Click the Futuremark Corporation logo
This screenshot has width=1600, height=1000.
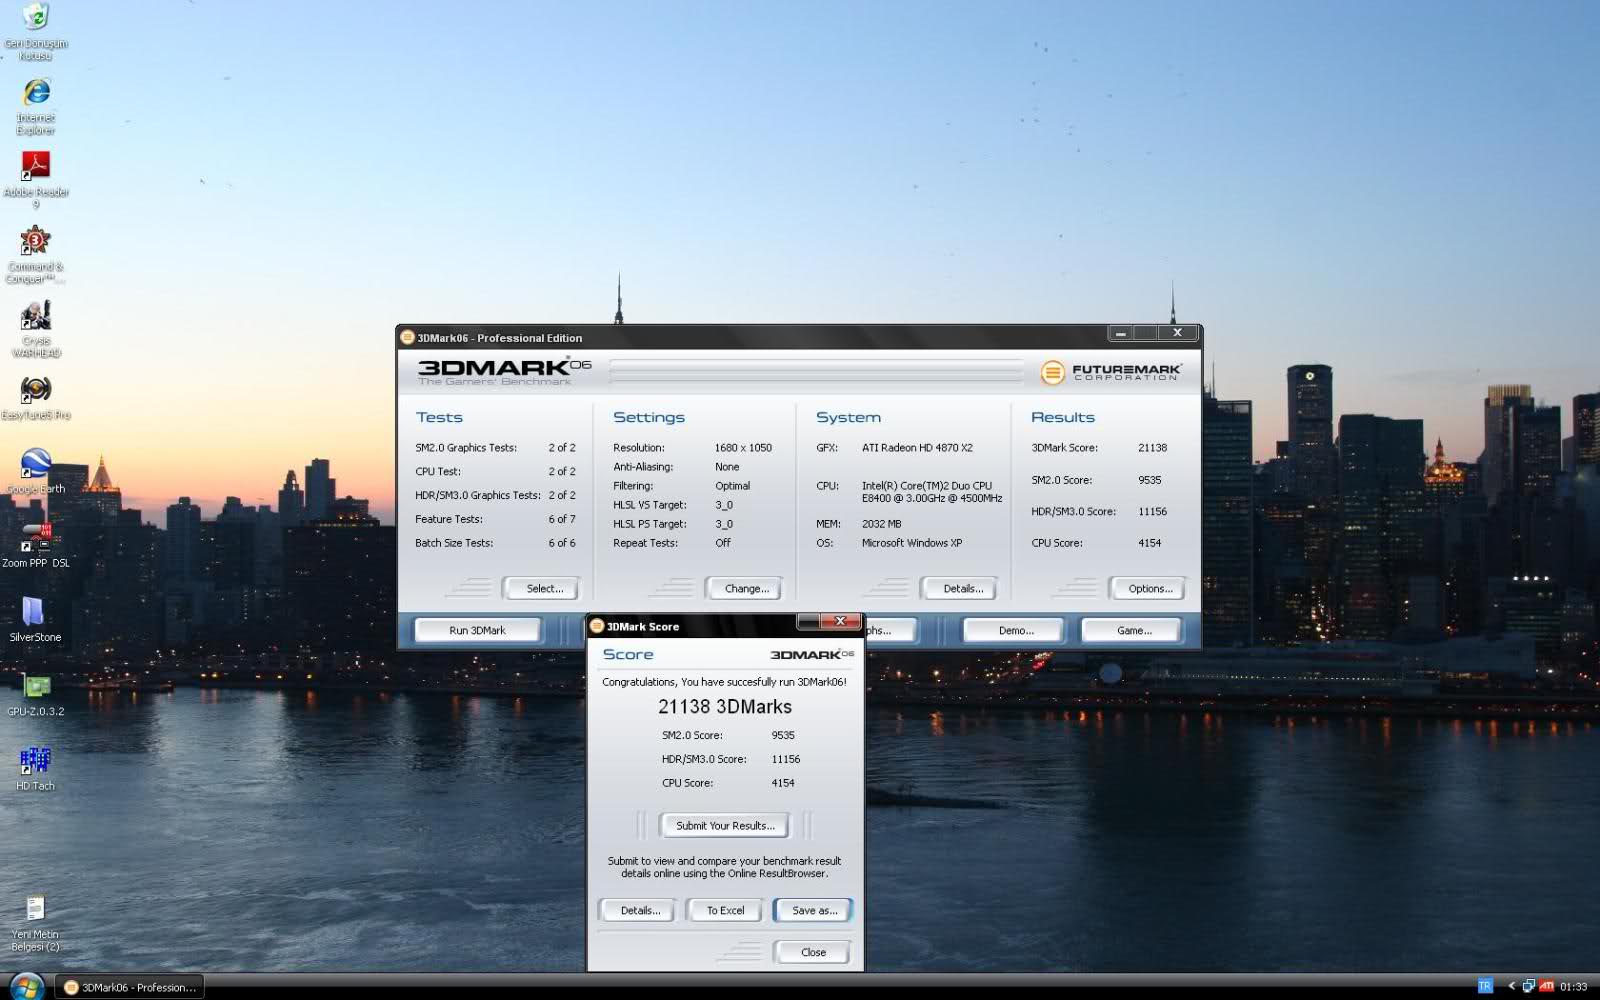(1111, 372)
